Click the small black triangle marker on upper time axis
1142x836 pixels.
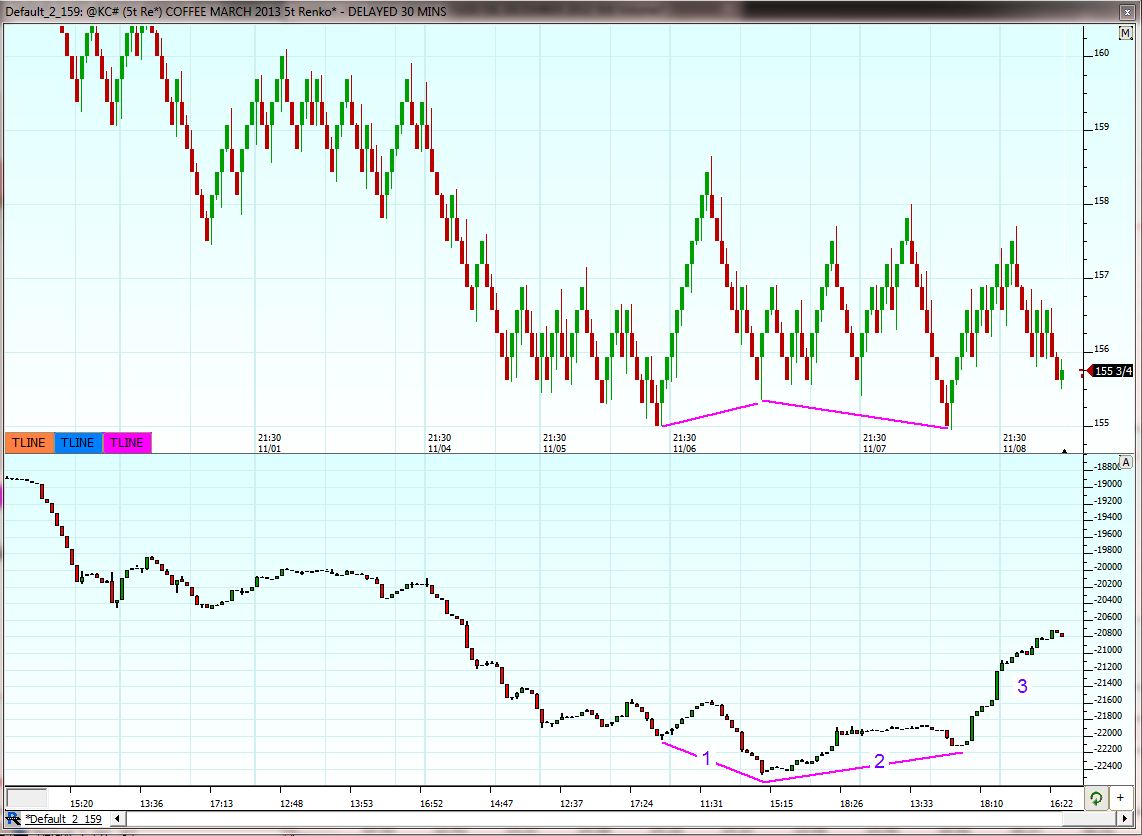(x=1065, y=451)
